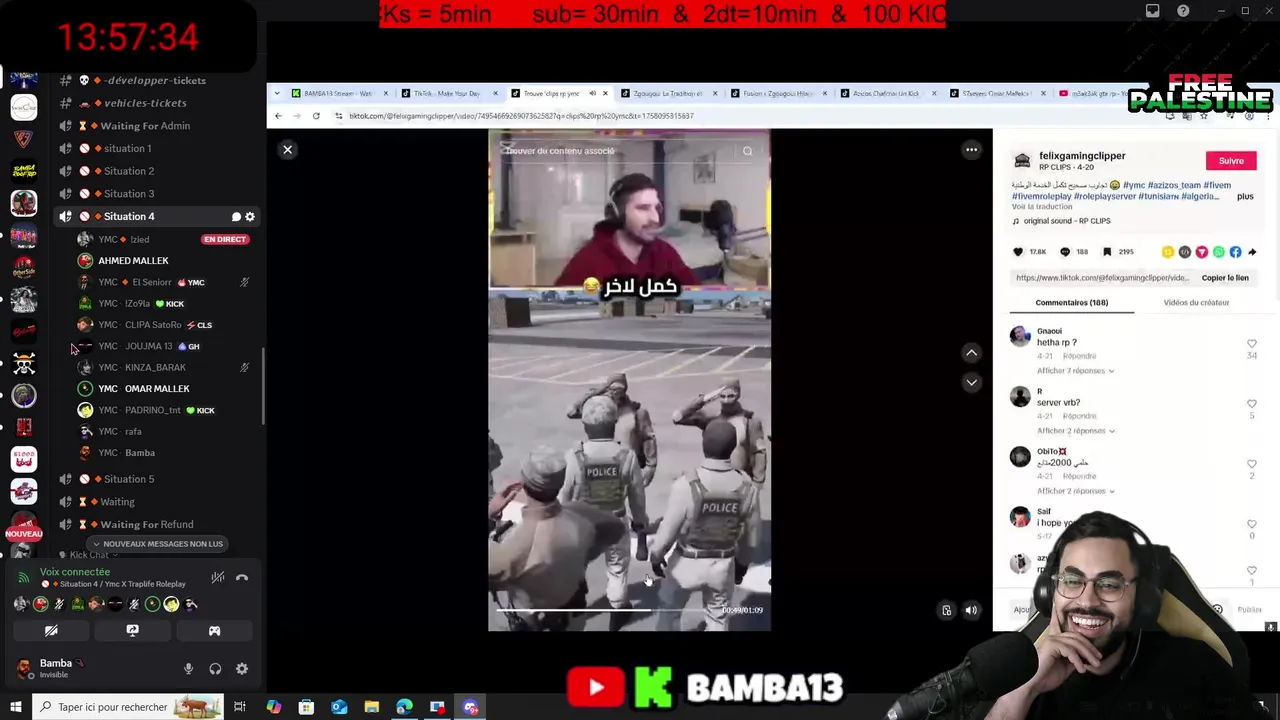
Task: Open the #ymc hashtag link
Action: point(1133,185)
